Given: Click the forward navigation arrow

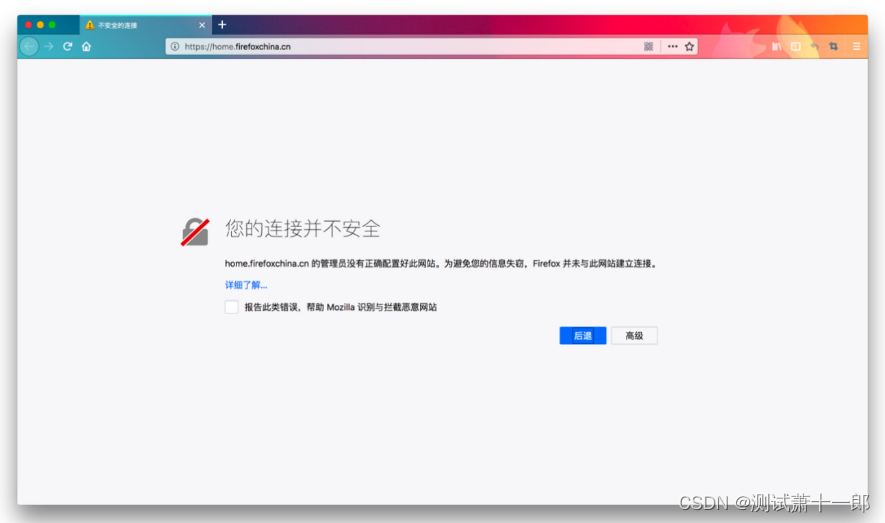Looking at the screenshot, I should [49, 46].
